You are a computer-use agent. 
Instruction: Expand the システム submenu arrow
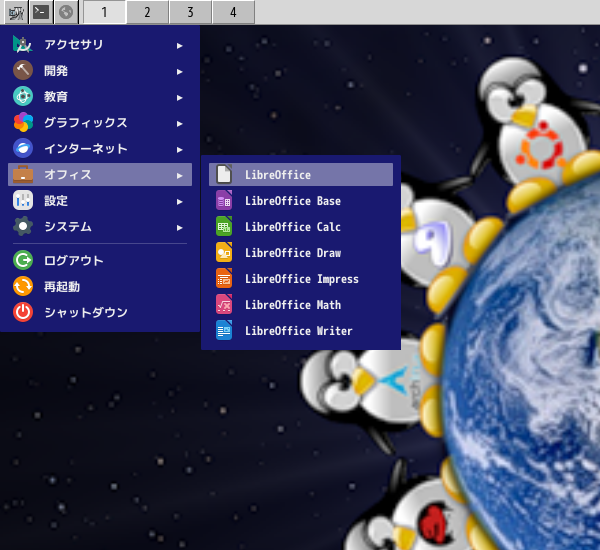(179, 228)
